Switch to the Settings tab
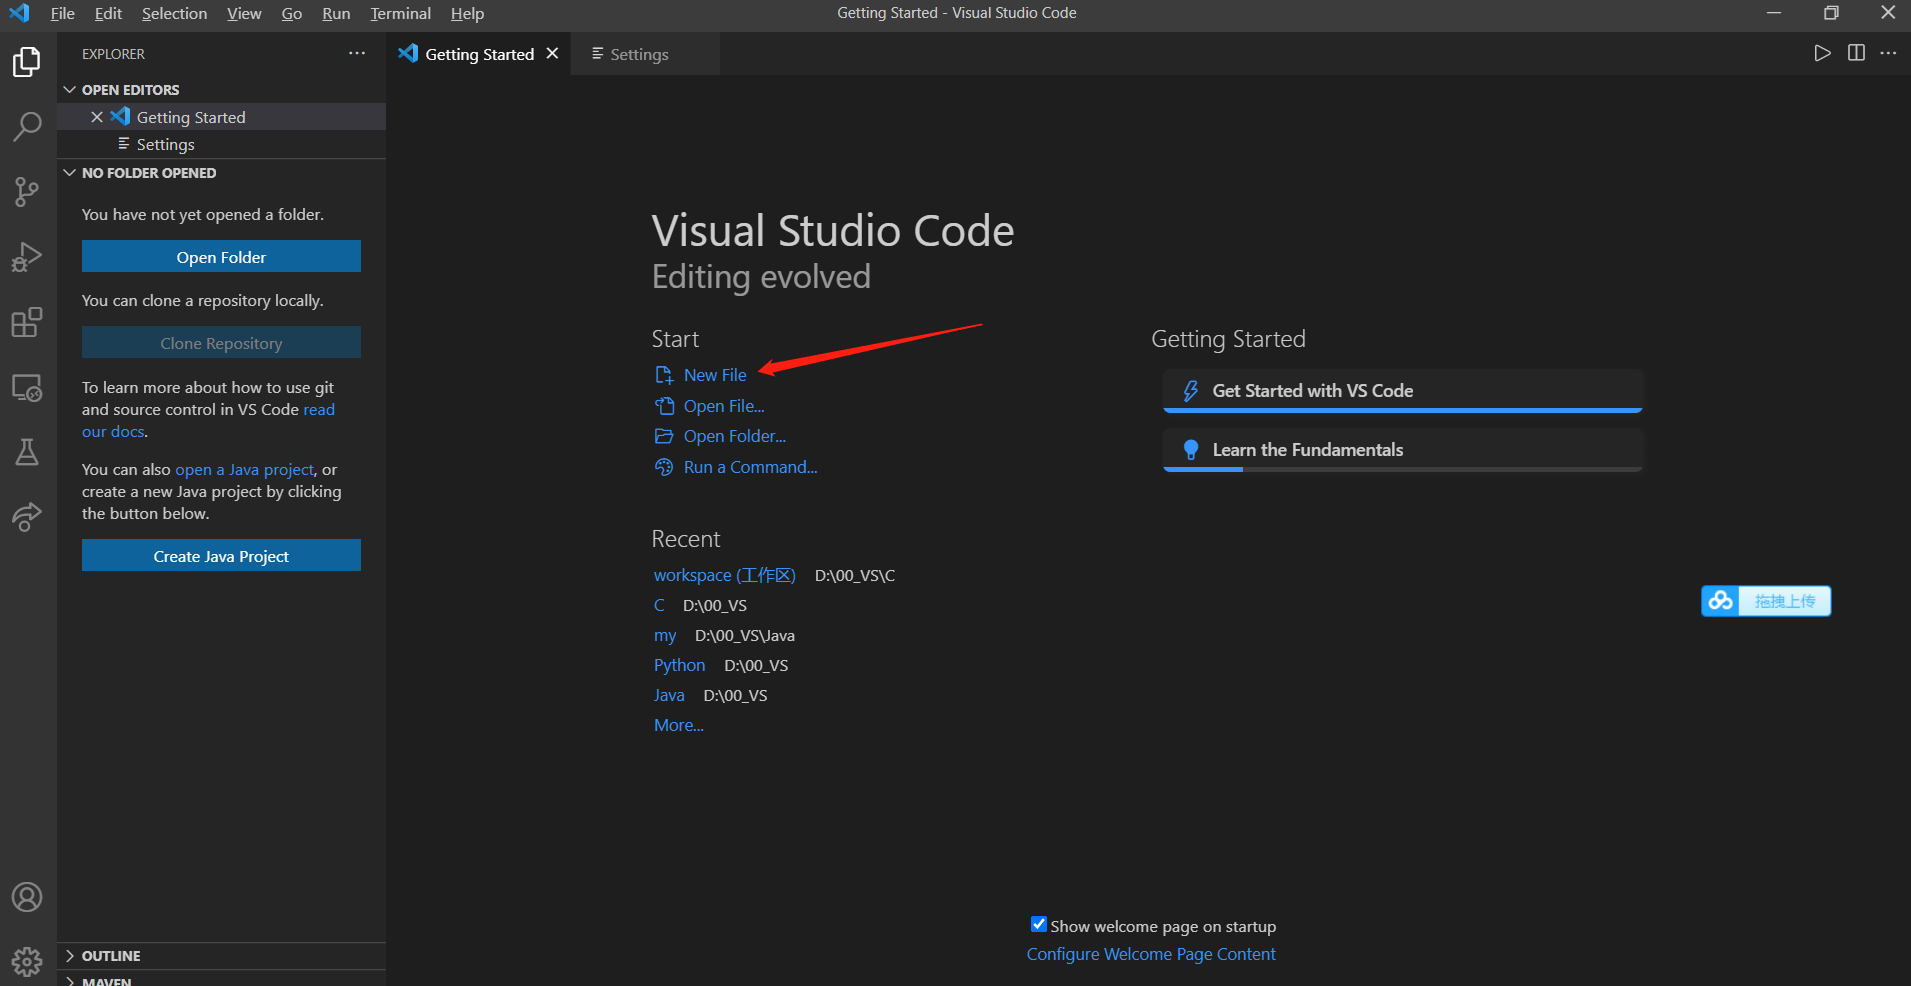The height and width of the screenshot is (986, 1911). pos(637,54)
